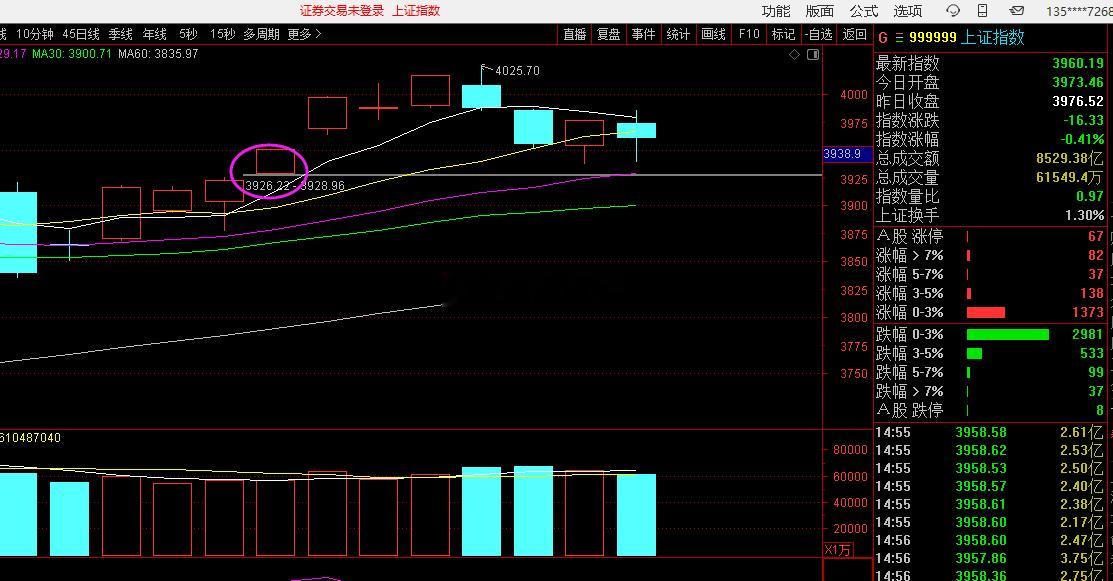Open the 功能 menu
This screenshot has width=1113, height=581.
pyautogui.click(x=775, y=11)
